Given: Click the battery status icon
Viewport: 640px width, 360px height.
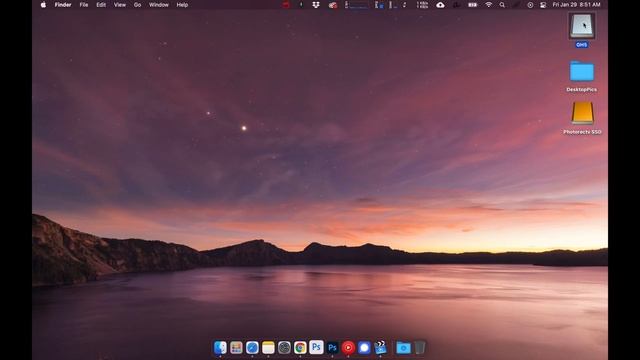Looking at the screenshot, I should (x=472, y=5).
